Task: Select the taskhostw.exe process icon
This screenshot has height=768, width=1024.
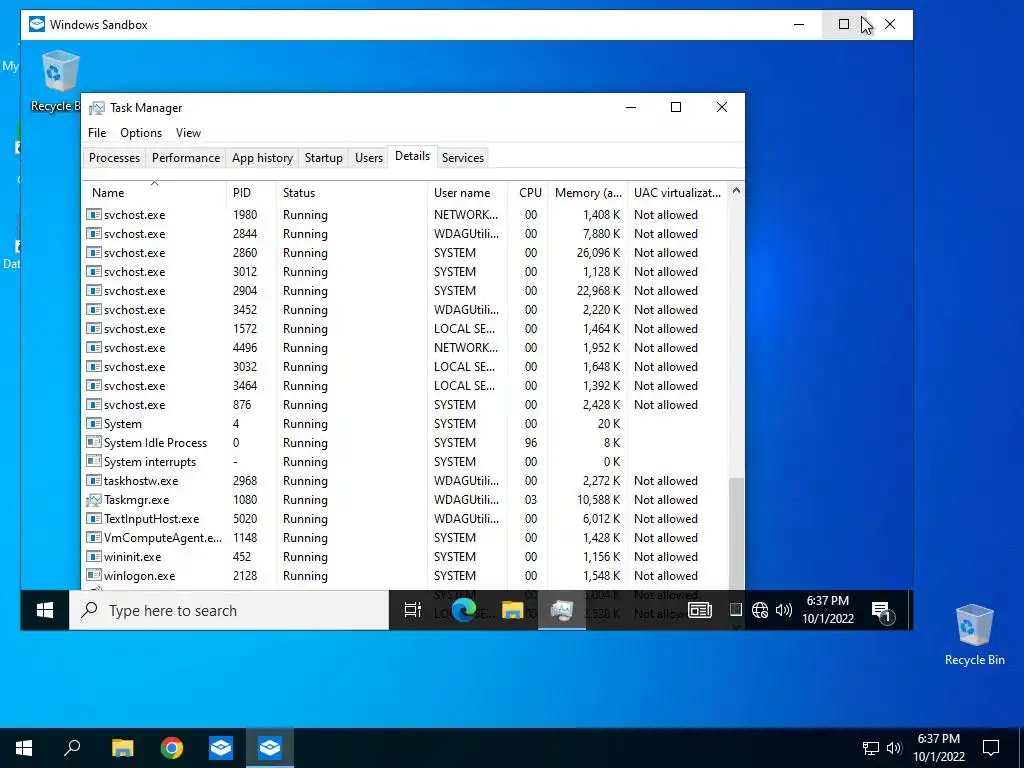Action: [x=94, y=481]
